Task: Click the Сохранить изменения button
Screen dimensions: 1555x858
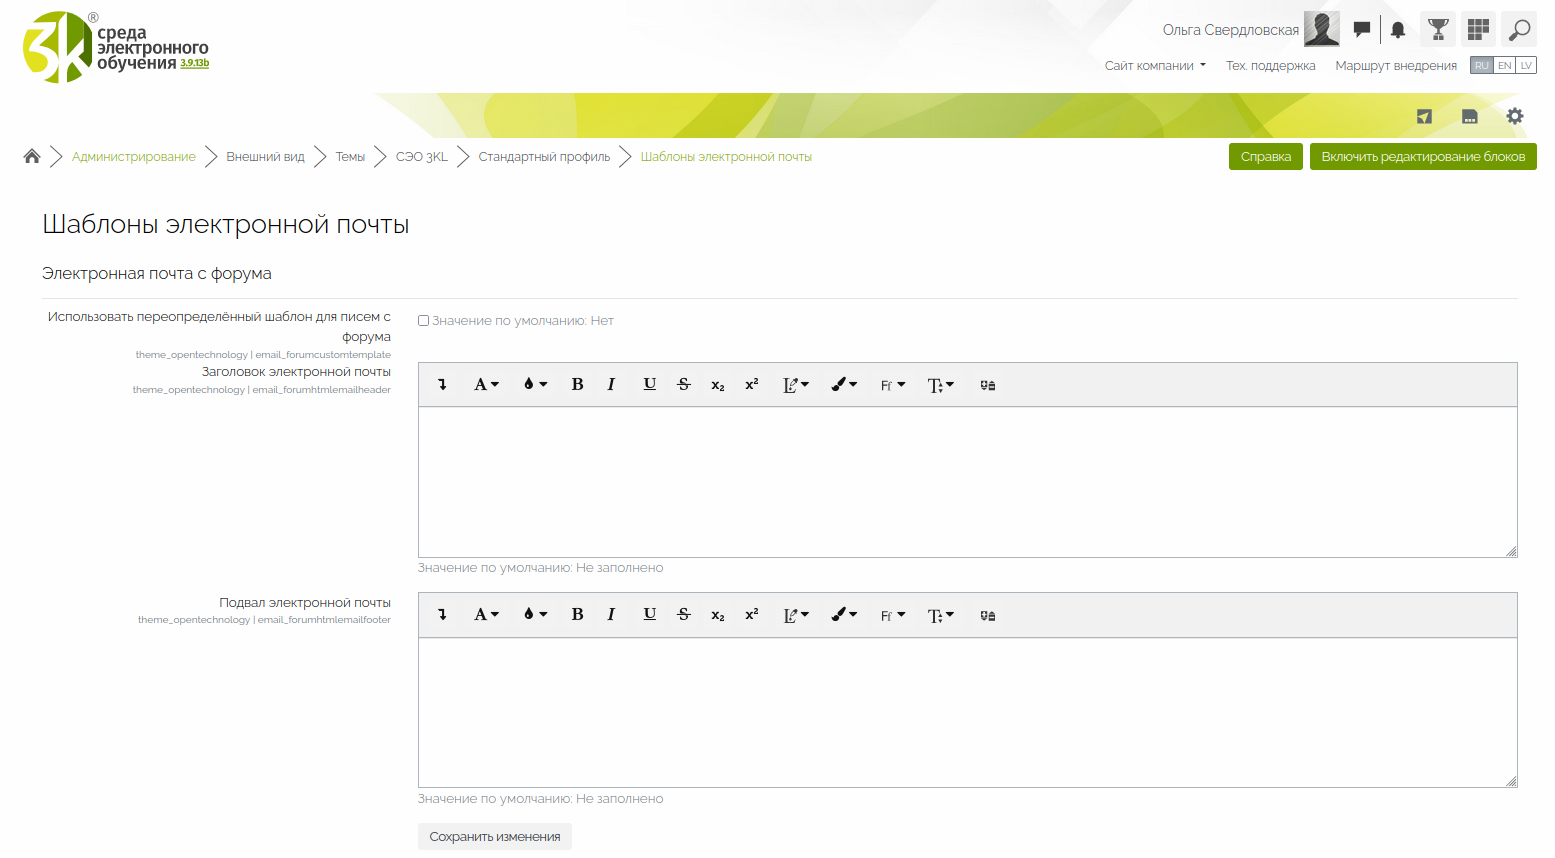Action: coord(495,837)
